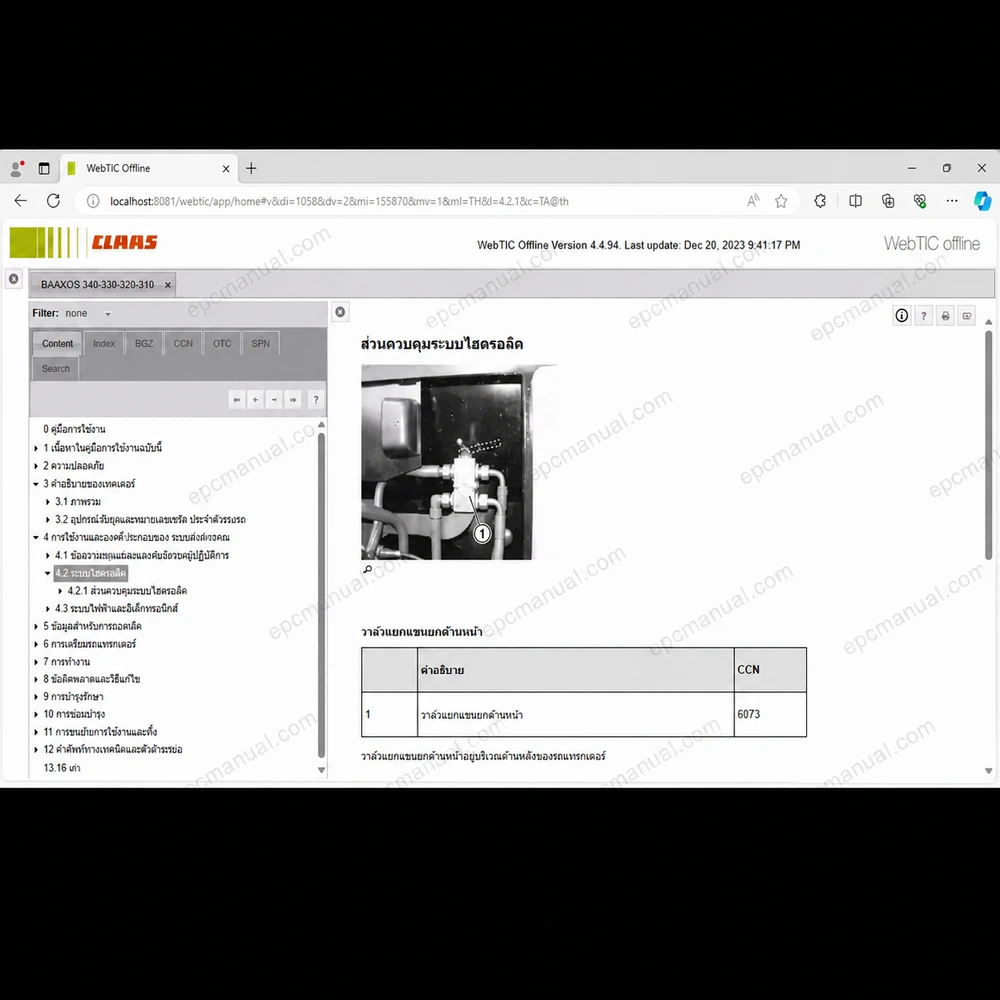Bookmark page with the star icon
Screen dimensions: 1000x1000
click(x=781, y=202)
